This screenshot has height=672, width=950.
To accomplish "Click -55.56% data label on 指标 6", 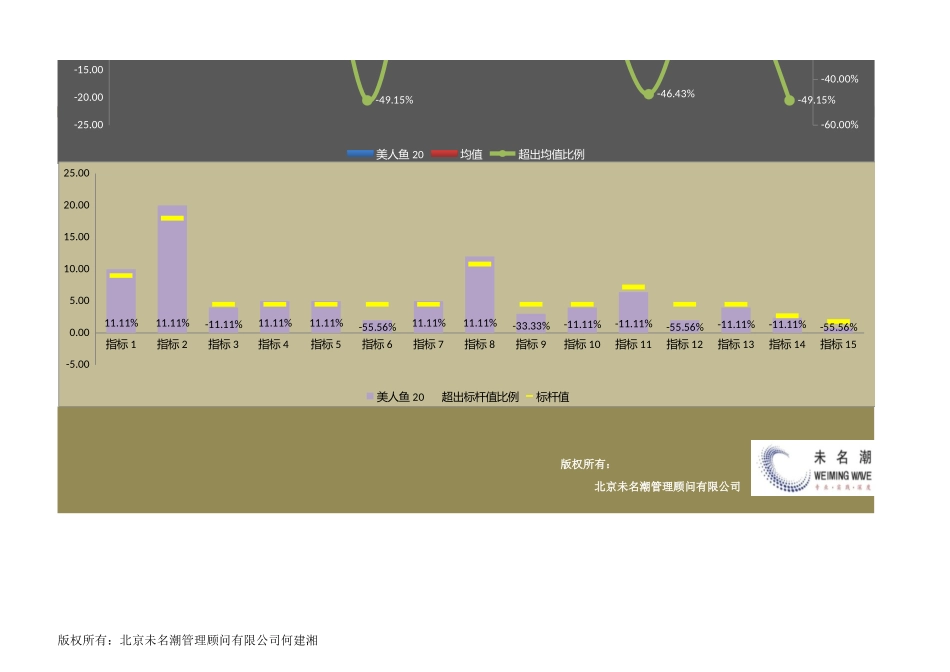I will coord(377,327).
